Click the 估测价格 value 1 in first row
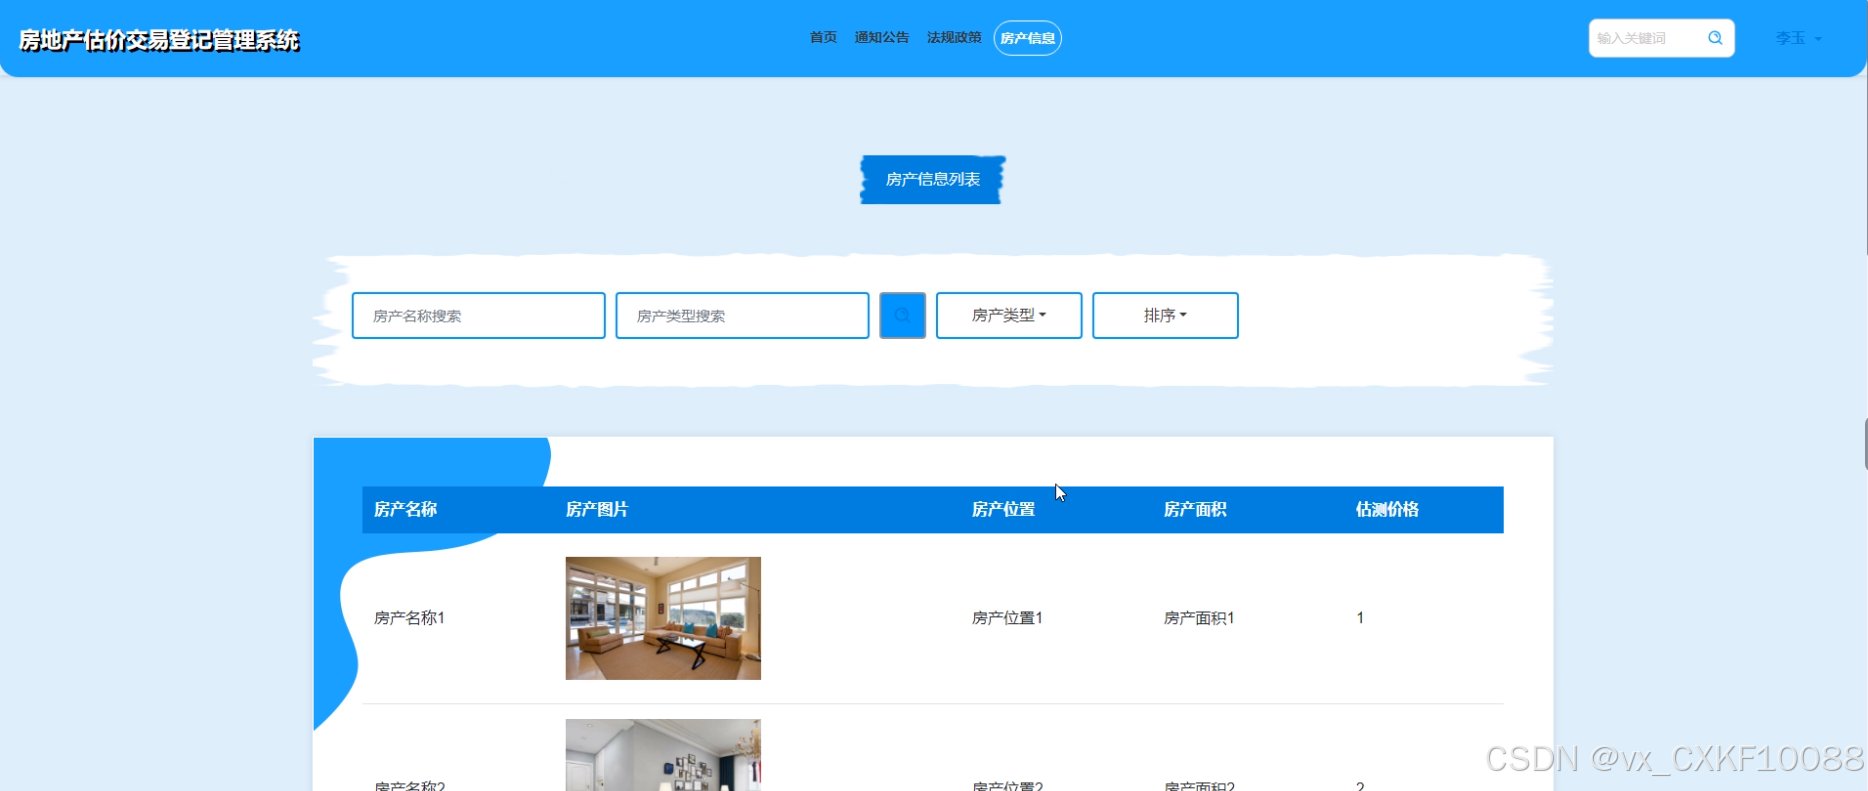The height and width of the screenshot is (791, 1868). point(1360,618)
